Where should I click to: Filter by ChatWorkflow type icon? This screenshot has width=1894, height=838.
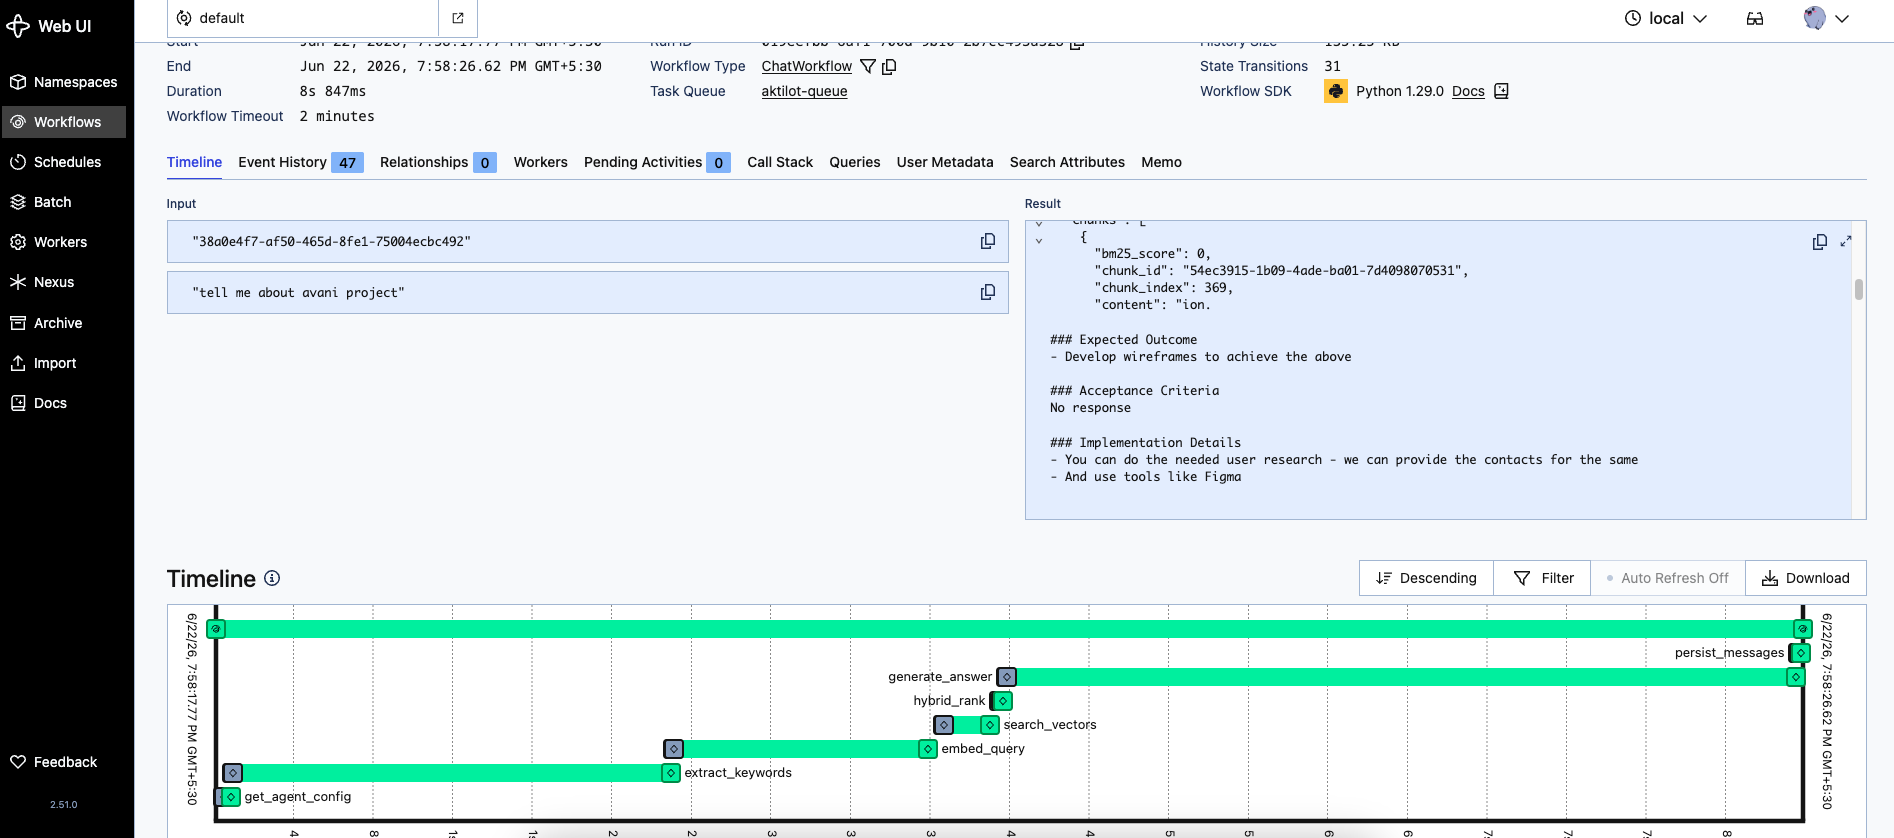pyautogui.click(x=868, y=66)
